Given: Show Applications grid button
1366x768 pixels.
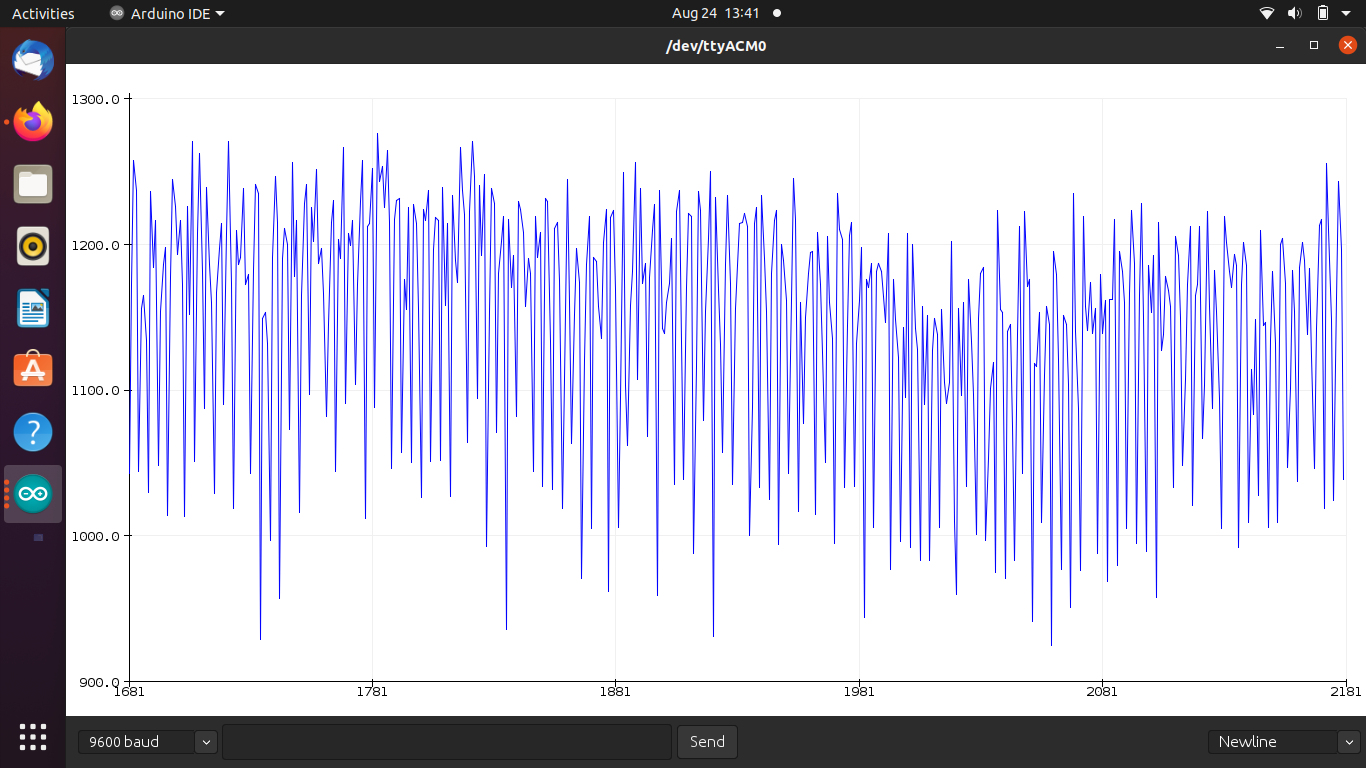Looking at the screenshot, I should 33,736.
